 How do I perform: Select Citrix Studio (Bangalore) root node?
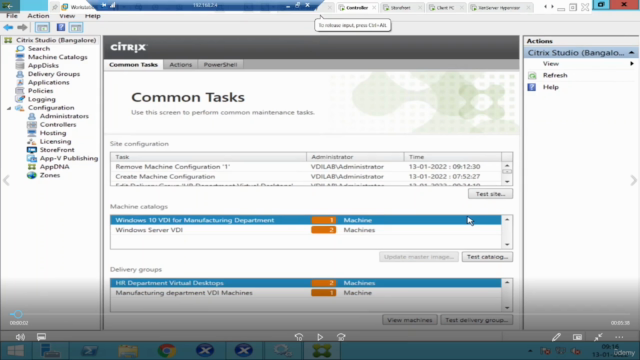56,40
